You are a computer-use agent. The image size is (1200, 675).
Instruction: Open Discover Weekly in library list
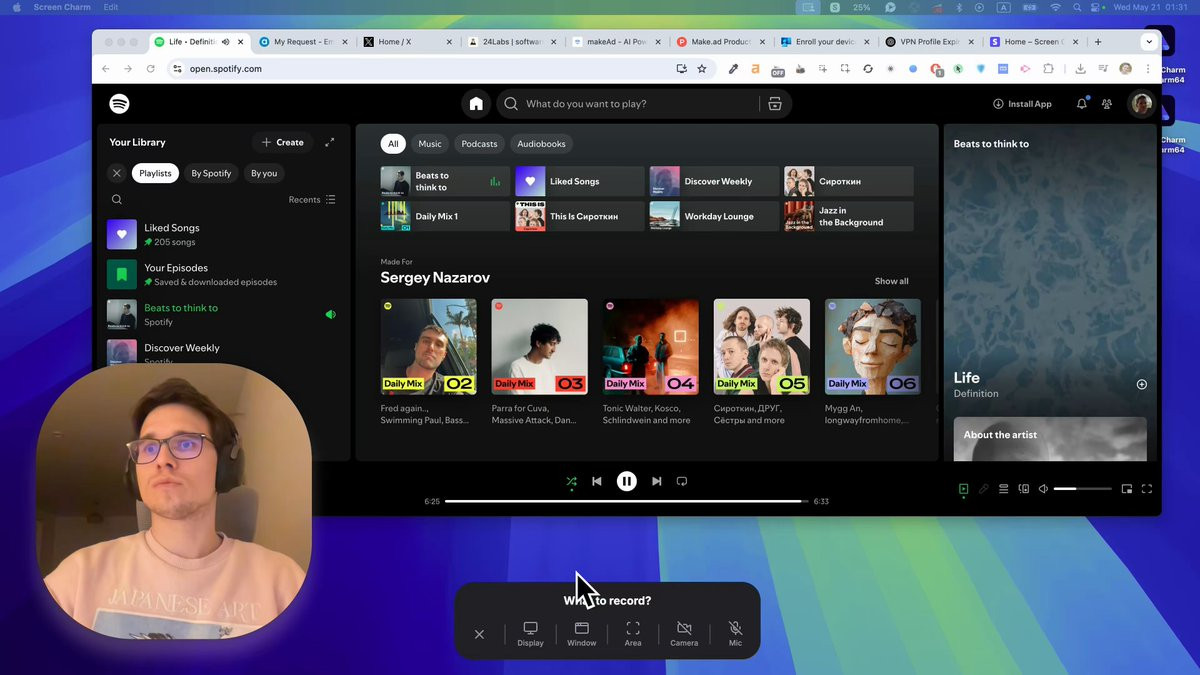[222, 352]
